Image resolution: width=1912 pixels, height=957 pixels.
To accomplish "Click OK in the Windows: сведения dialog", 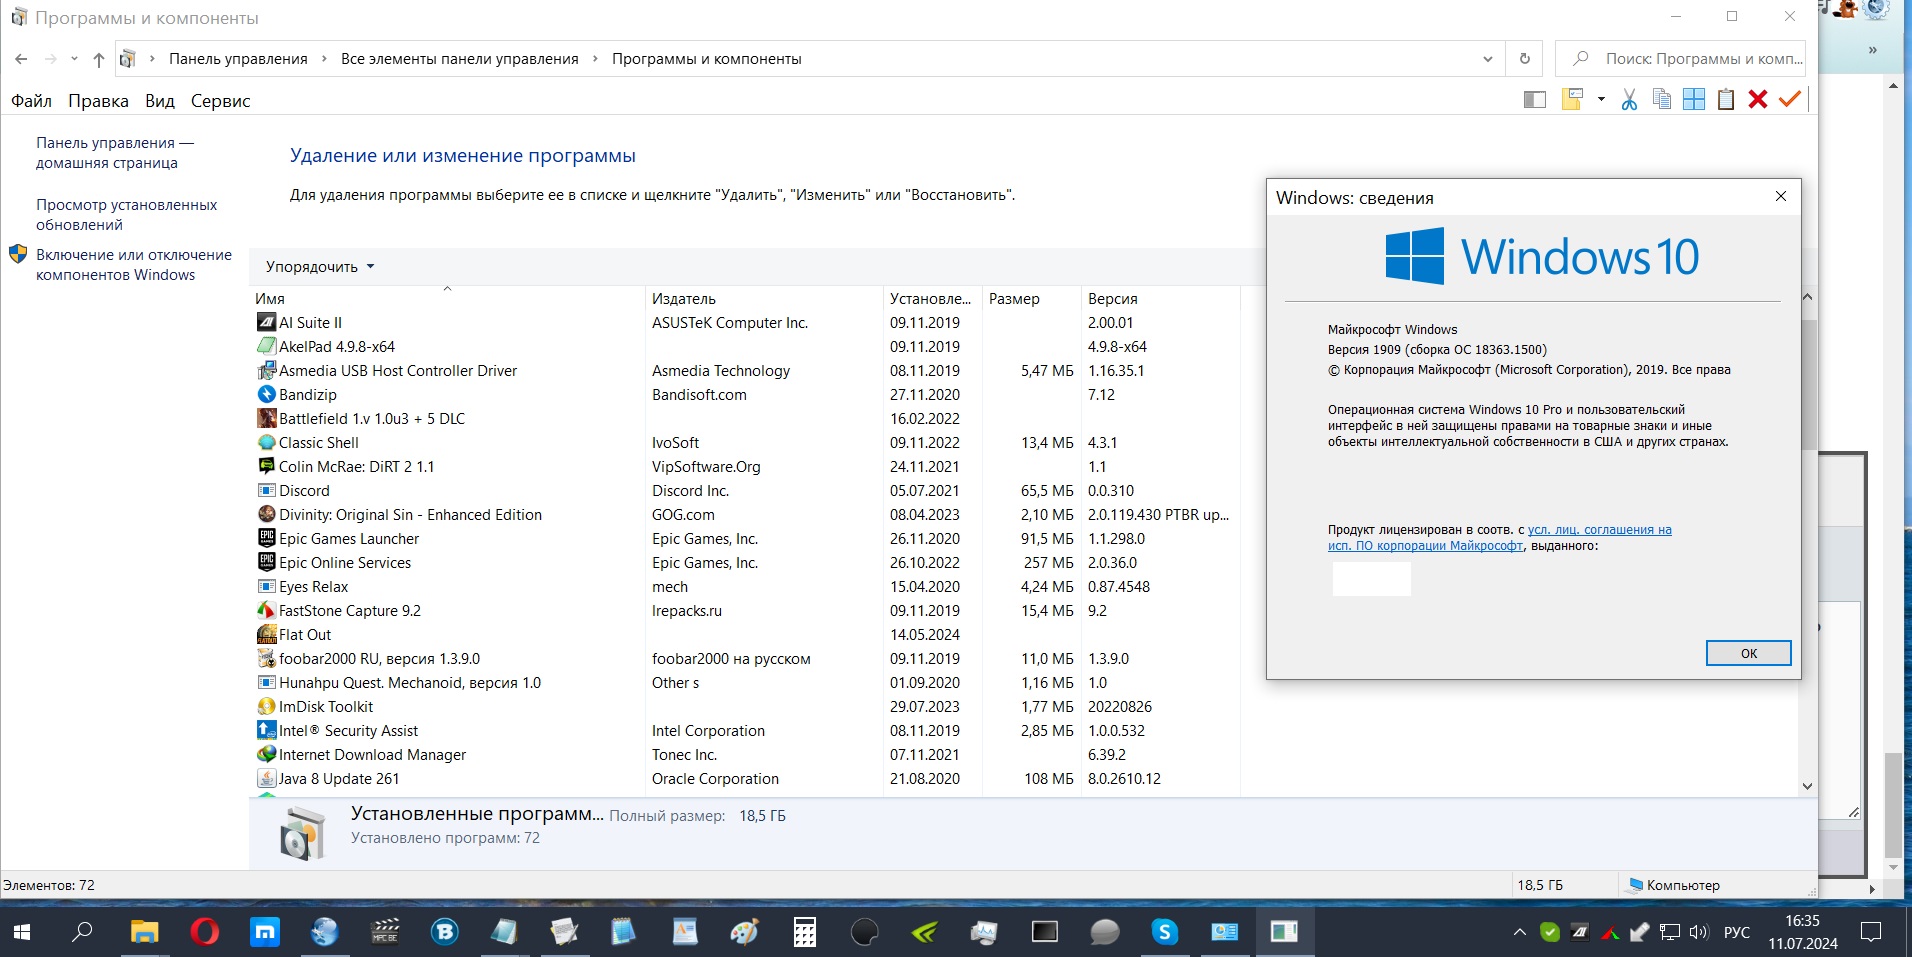I will pyautogui.click(x=1748, y=653).
